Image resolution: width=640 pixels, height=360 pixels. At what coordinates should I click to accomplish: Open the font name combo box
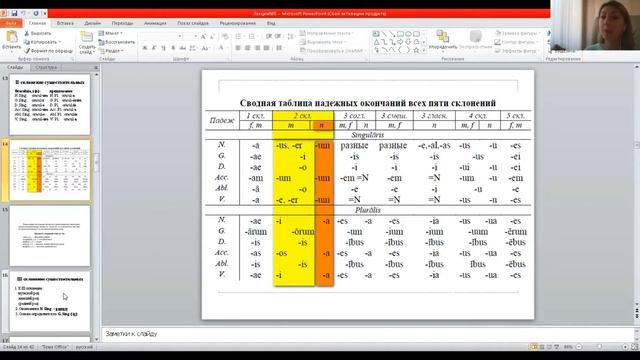pos(161,37)
